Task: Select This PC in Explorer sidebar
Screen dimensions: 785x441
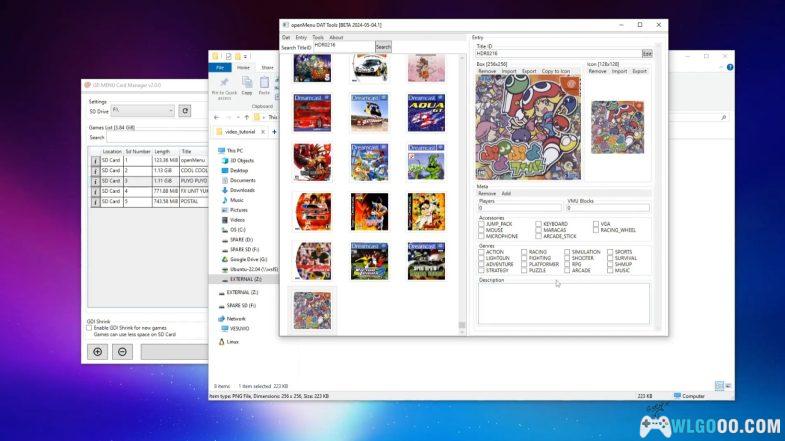Action: tap(231, 151)
